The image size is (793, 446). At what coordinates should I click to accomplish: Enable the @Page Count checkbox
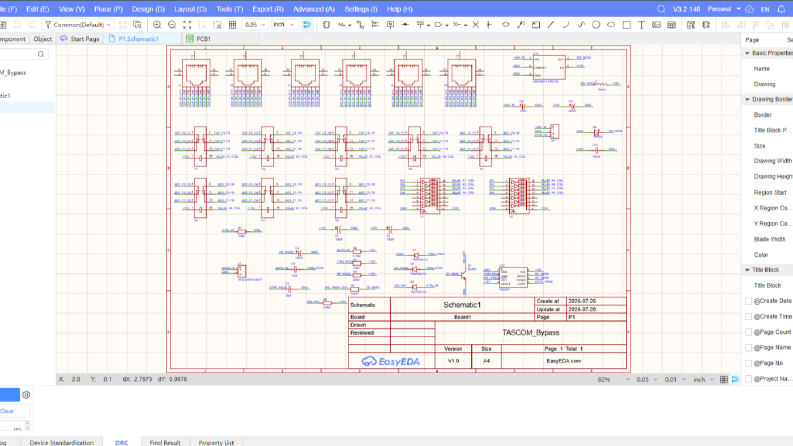coord(748,332)
